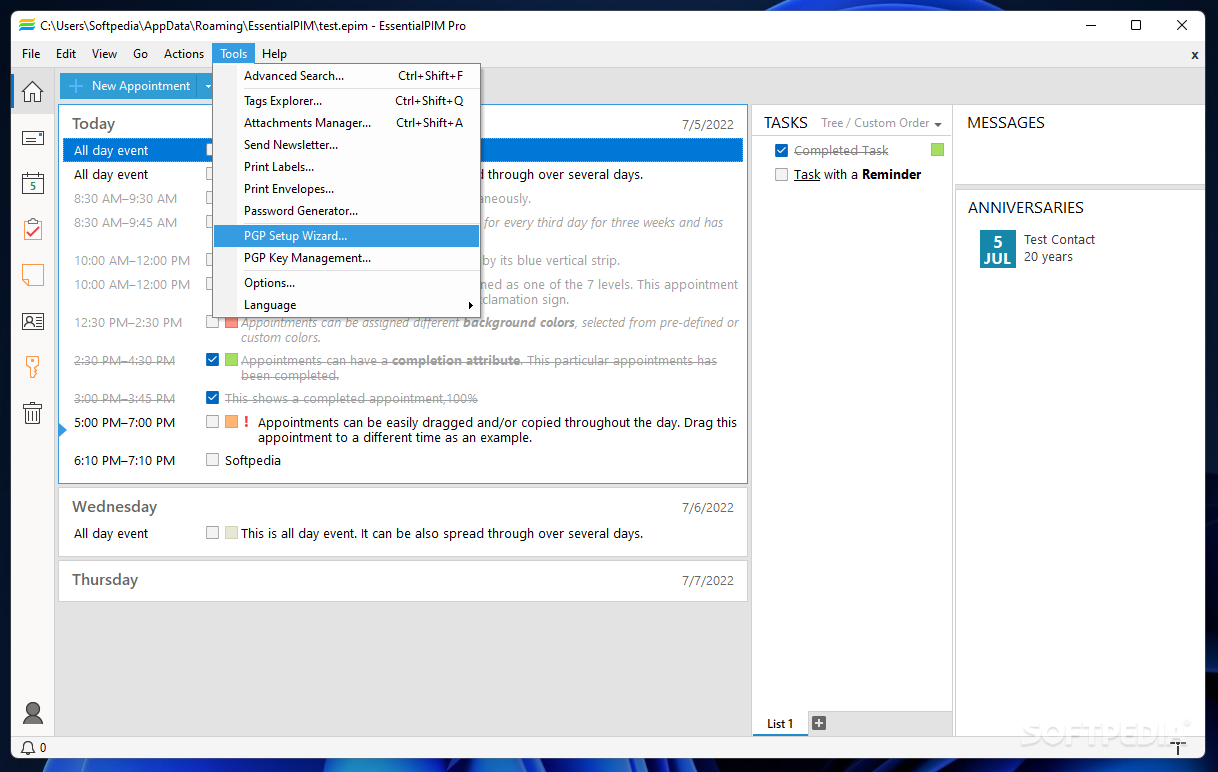Open Options from Tools menu
1218x772 pixels.
[346, 283]
